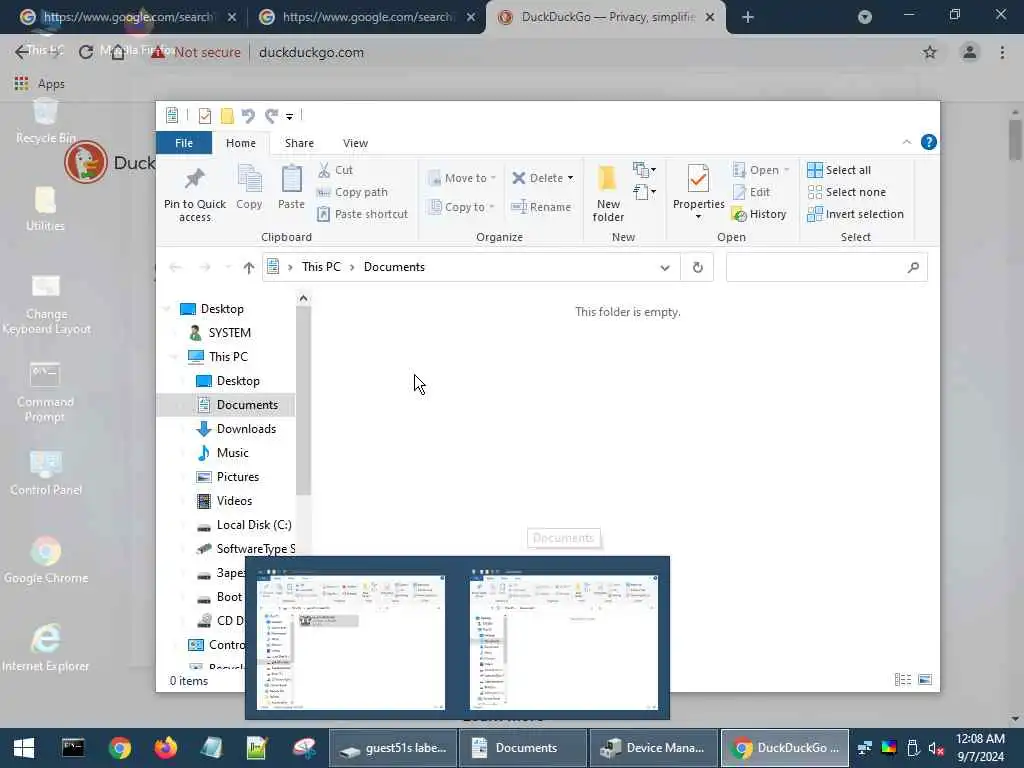Image resolution: width=1024 pixels, height=768 pixels.
Task: Click Invert selection command
Action: tap(856, 214)
